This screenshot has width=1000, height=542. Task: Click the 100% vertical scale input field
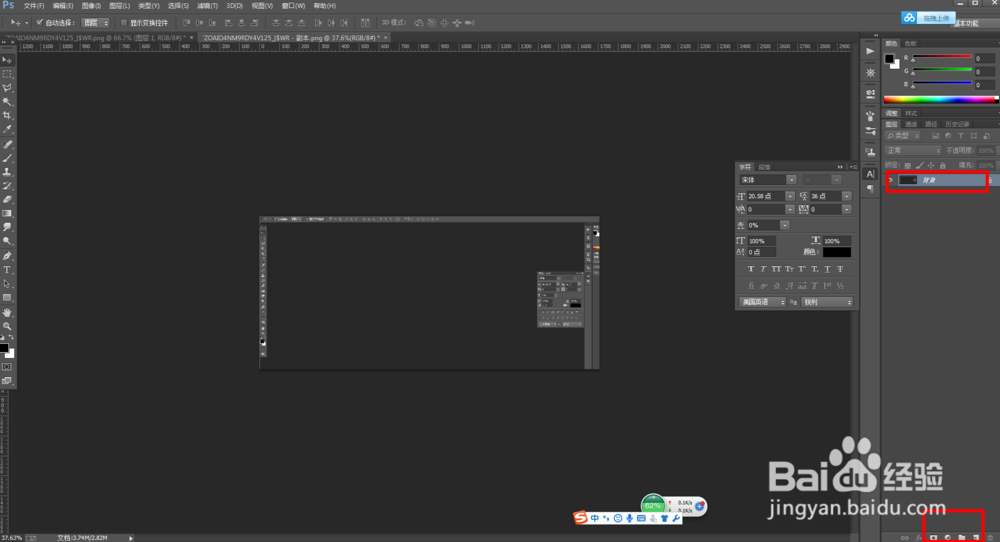(x=763, y=241)
